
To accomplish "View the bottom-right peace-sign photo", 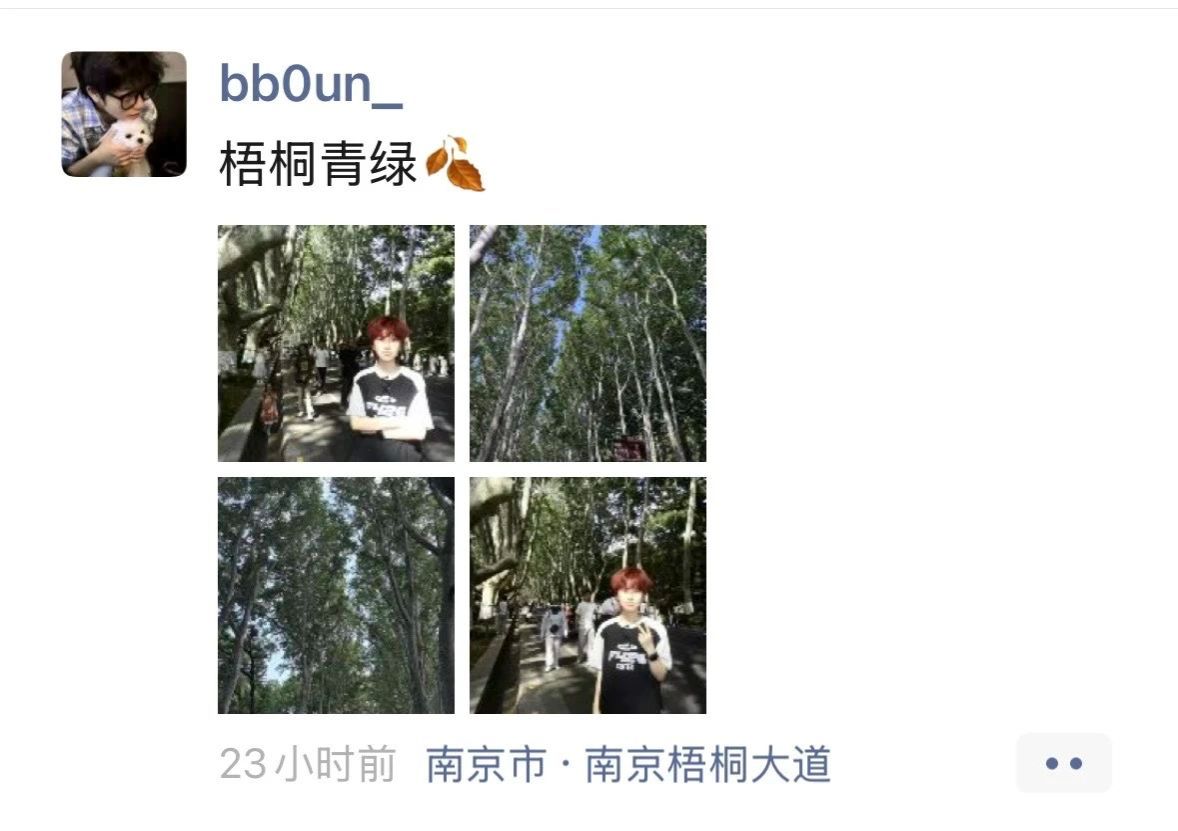I will coord(587,595).
